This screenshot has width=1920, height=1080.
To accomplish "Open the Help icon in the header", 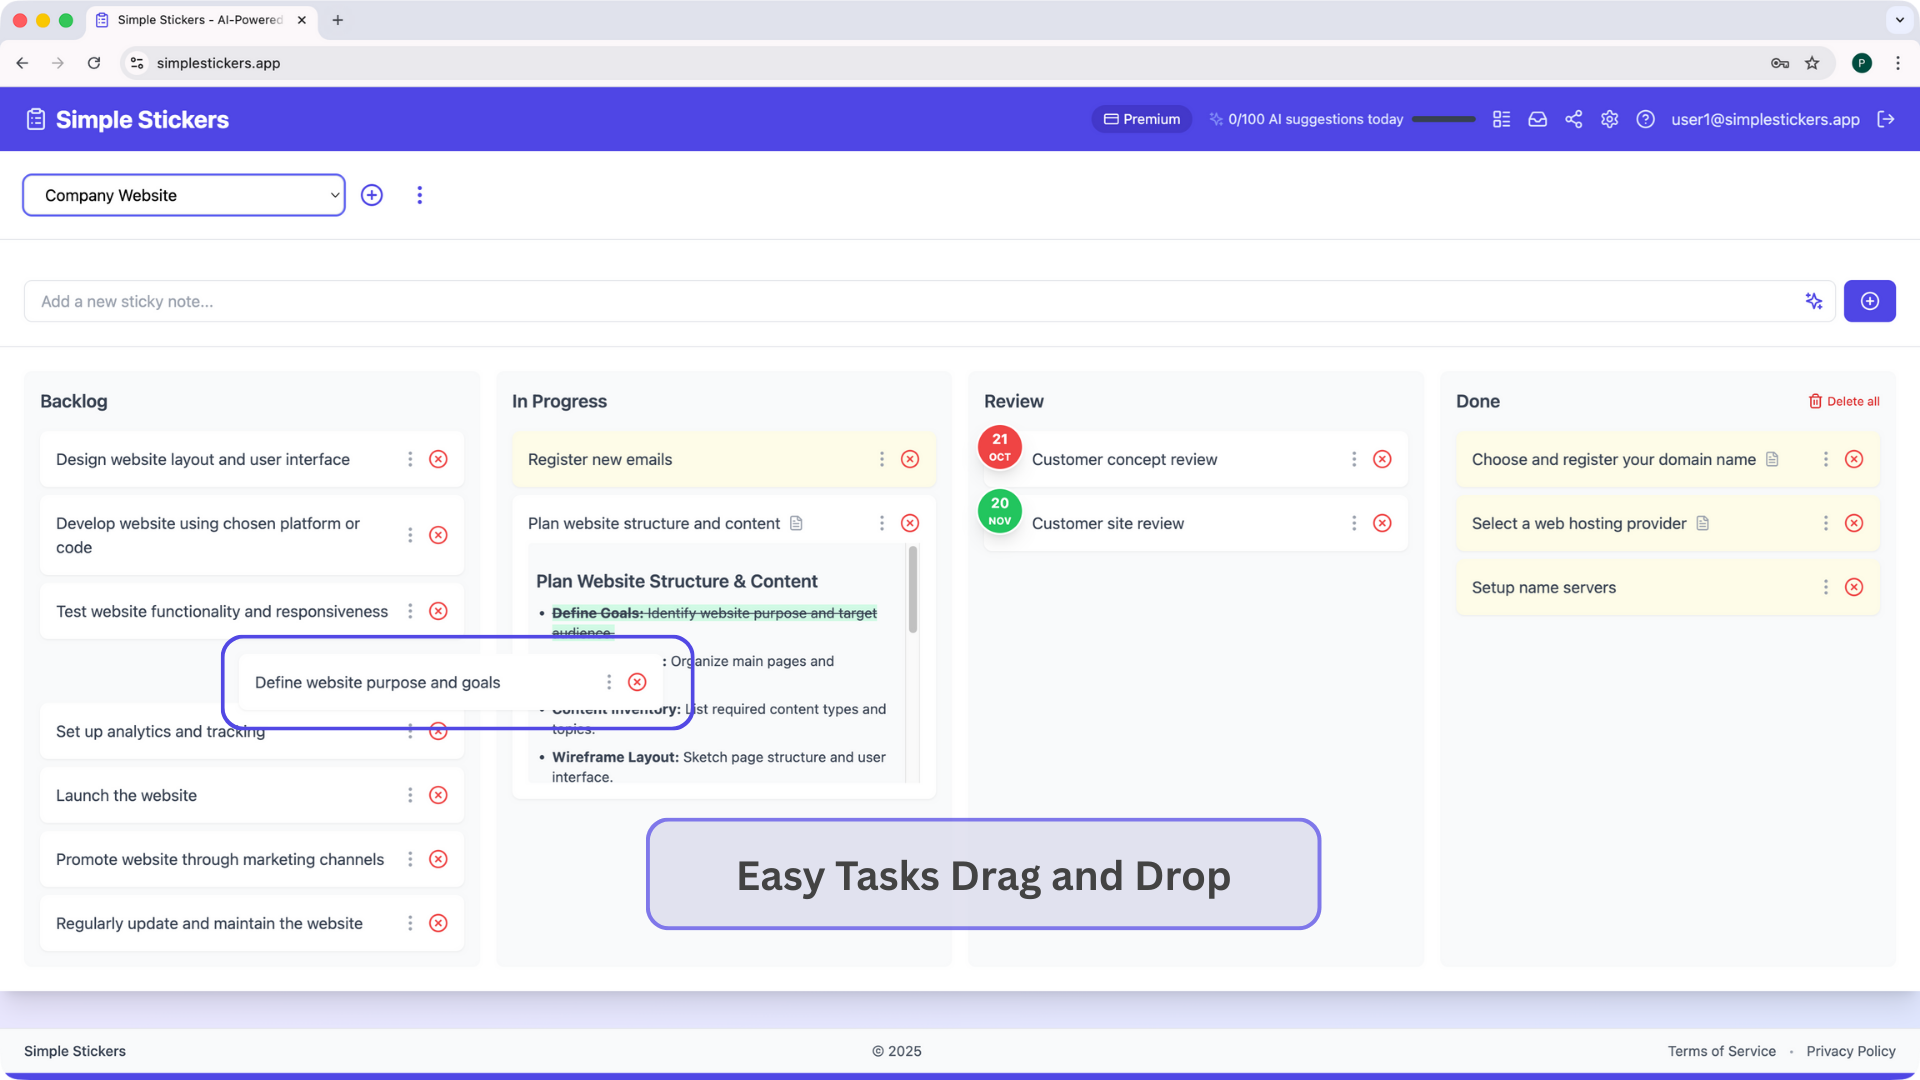I will pos(1645,119).
